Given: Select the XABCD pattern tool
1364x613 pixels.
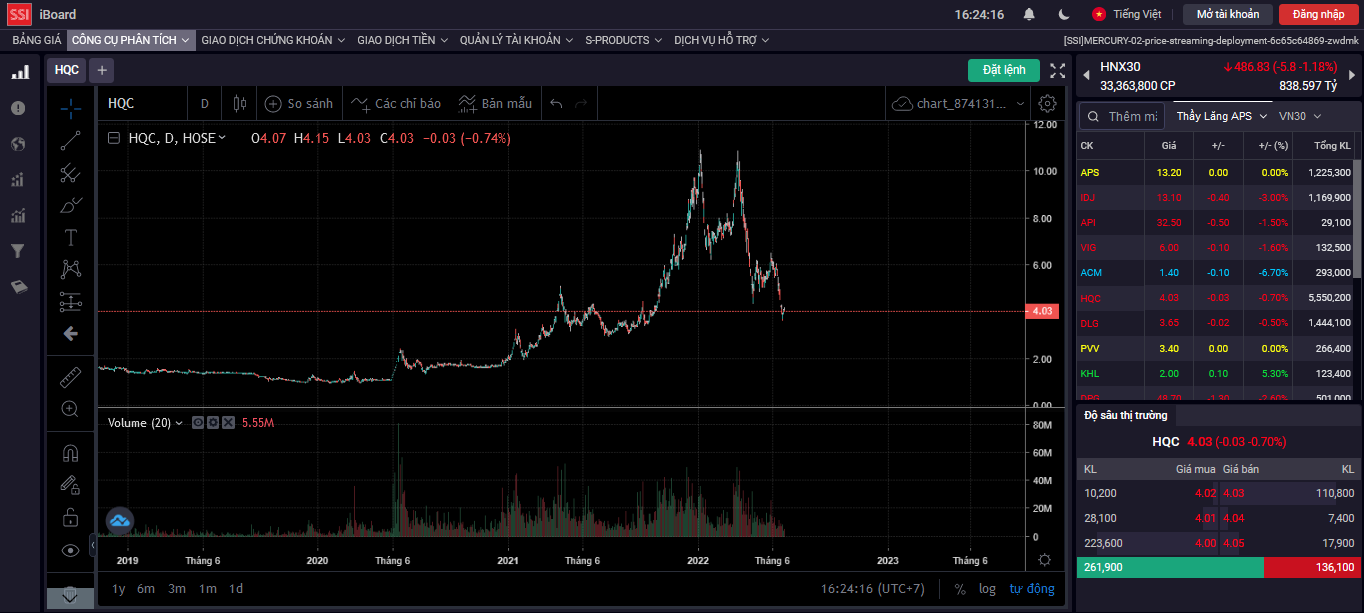Looking at the screenshot, I should click(70, 269).
